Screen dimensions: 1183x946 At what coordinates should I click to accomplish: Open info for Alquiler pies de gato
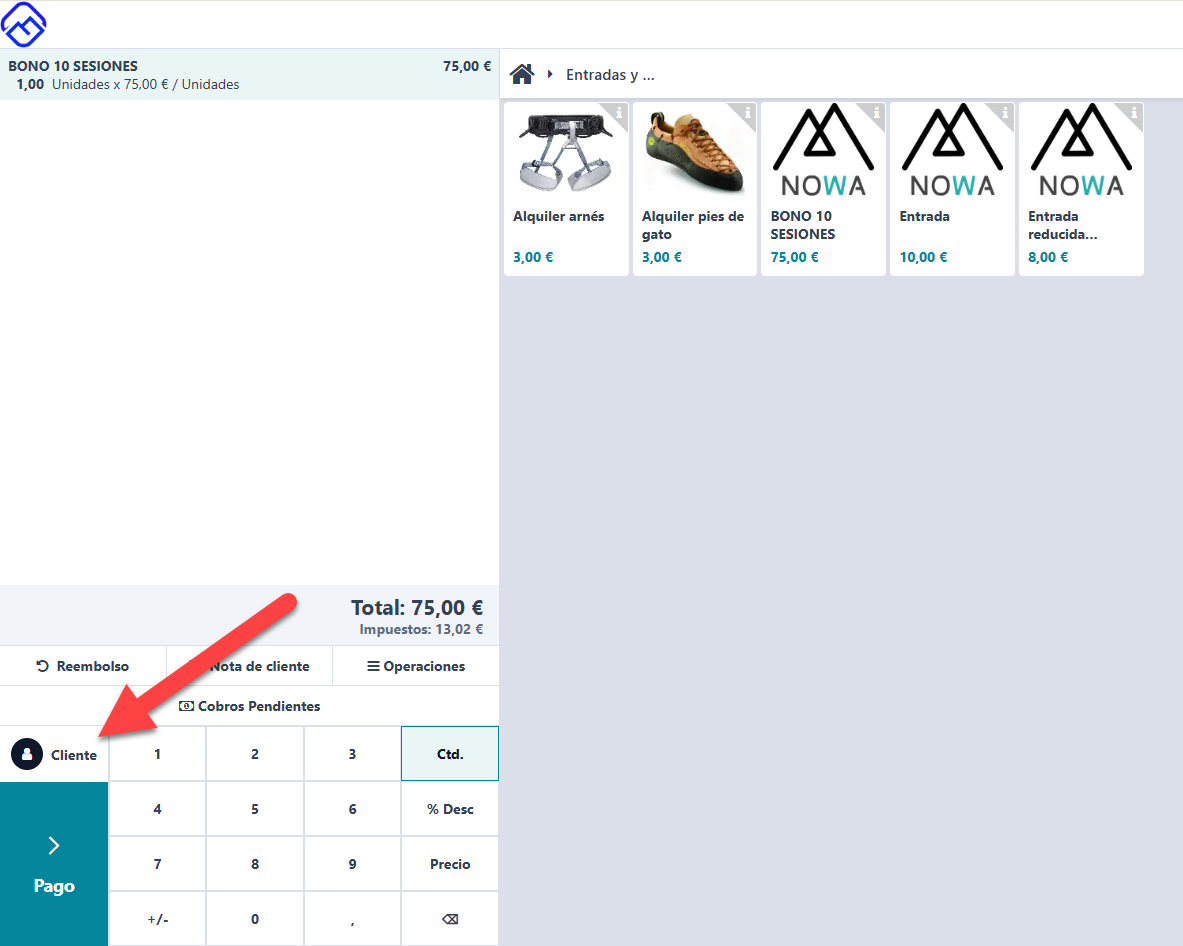click(748, 112)
